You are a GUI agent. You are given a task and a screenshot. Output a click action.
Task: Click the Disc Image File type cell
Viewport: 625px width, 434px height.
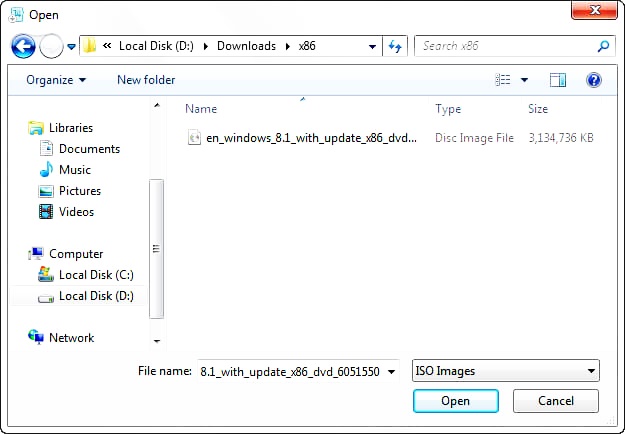coord(474,138)
